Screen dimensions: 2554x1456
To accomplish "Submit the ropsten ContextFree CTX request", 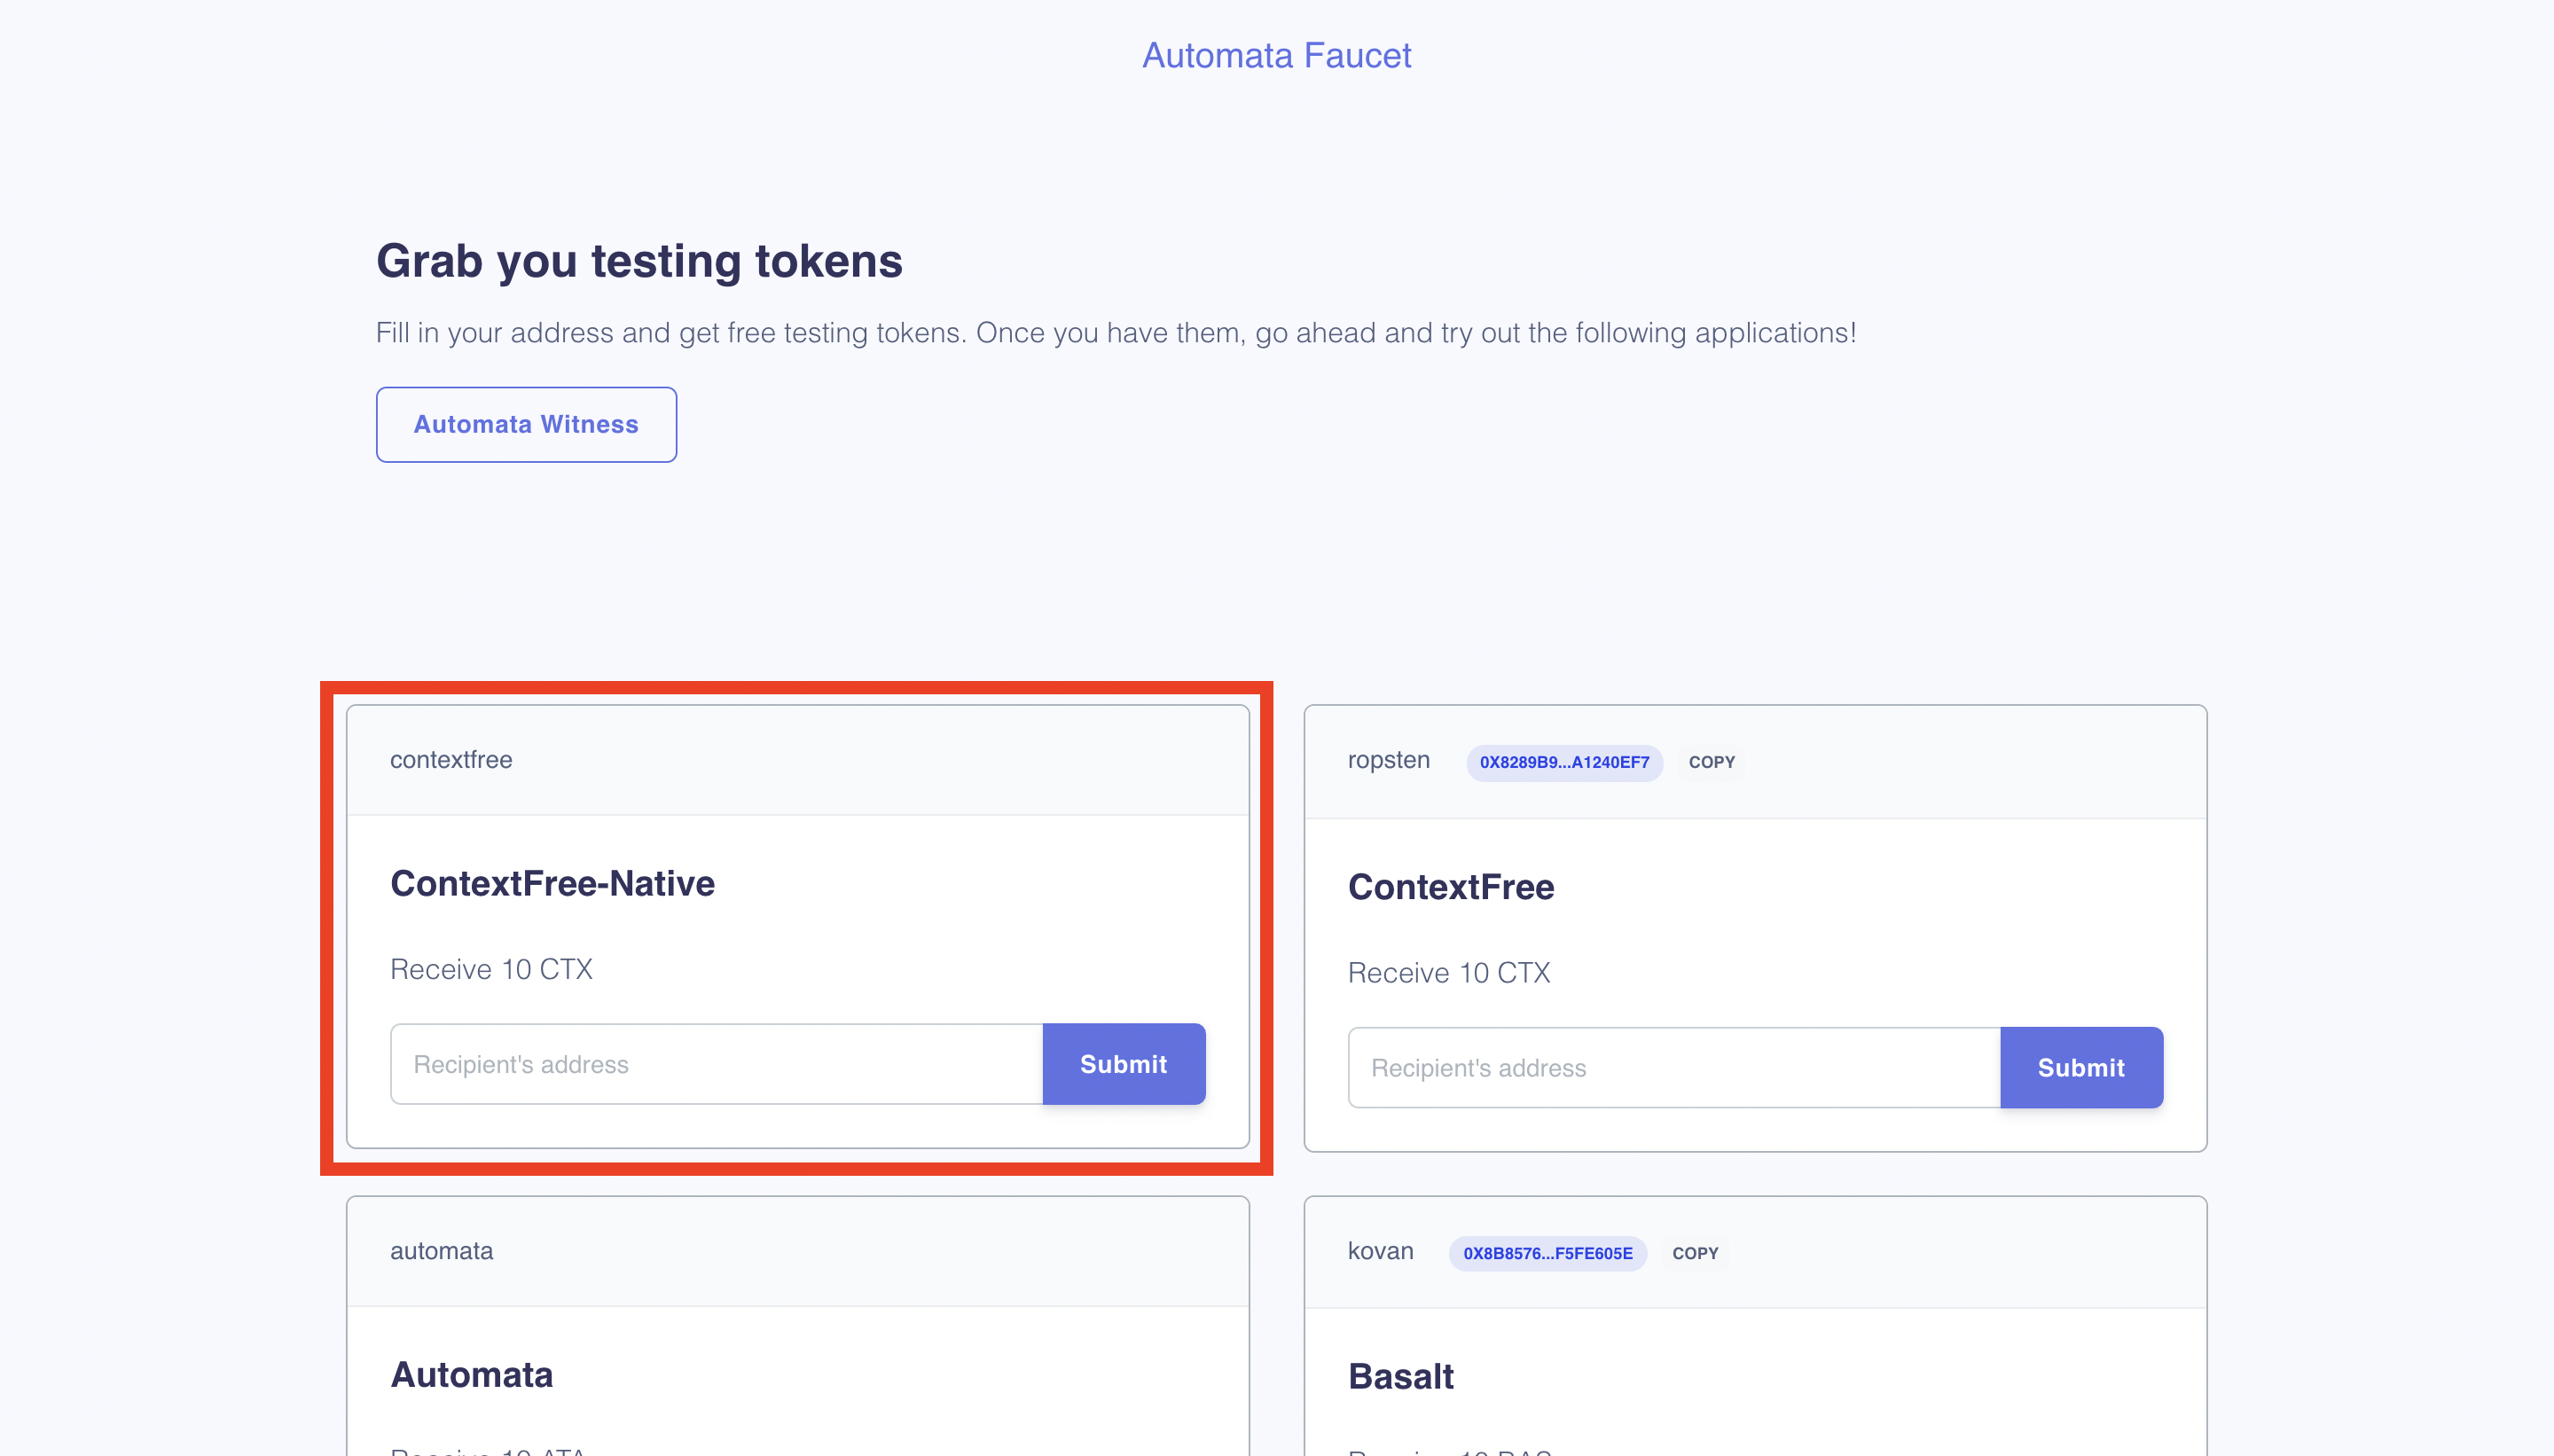I will [x=2081, y=1067].
